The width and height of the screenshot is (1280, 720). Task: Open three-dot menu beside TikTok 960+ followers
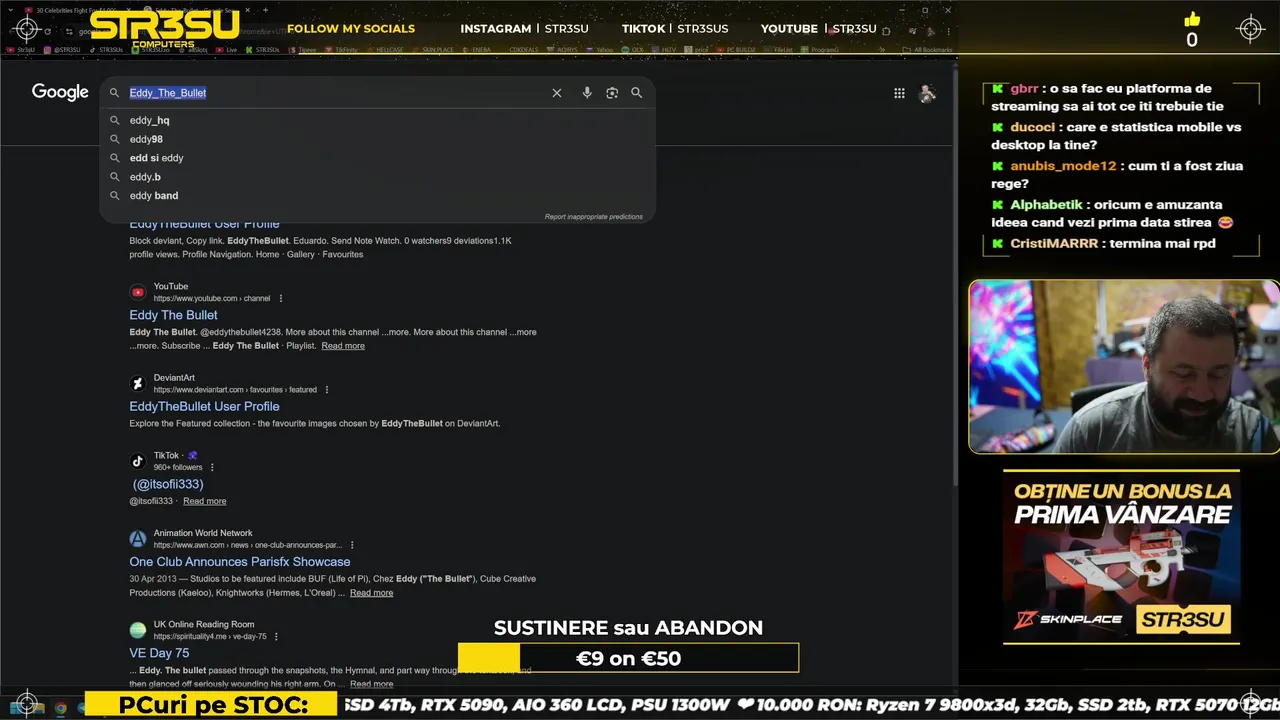212,467
